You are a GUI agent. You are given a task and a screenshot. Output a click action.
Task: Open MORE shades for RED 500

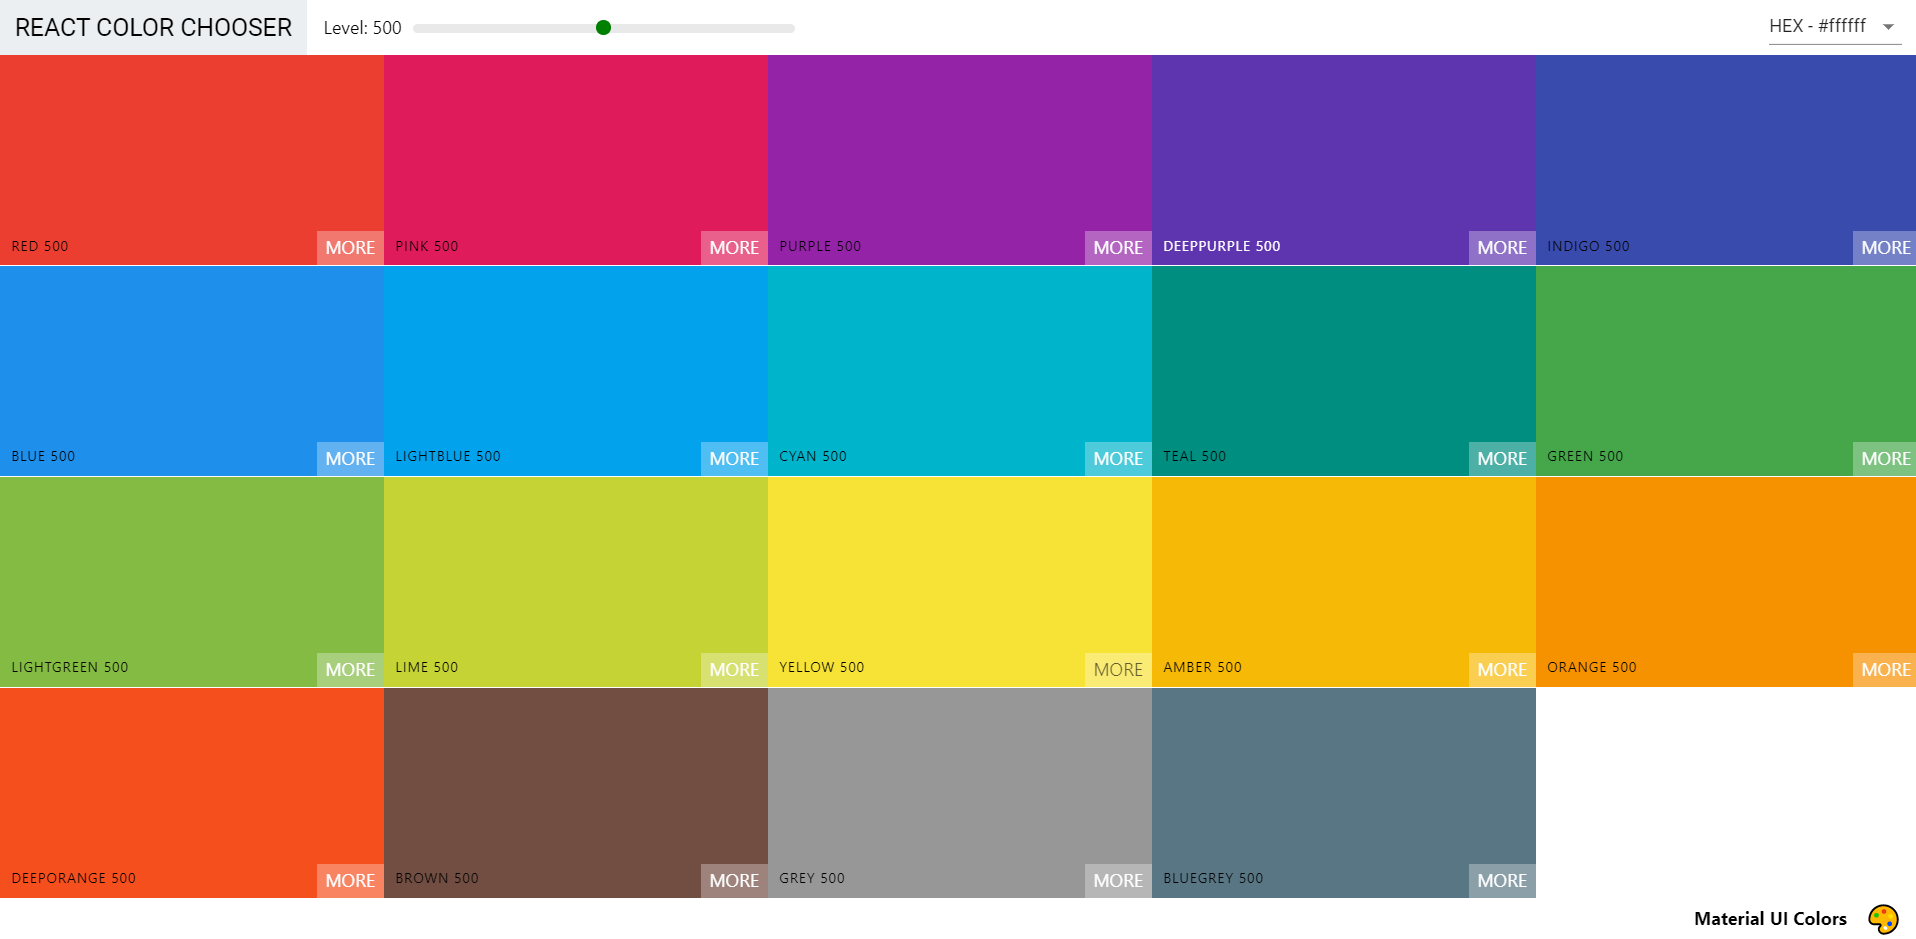[349, 247]
